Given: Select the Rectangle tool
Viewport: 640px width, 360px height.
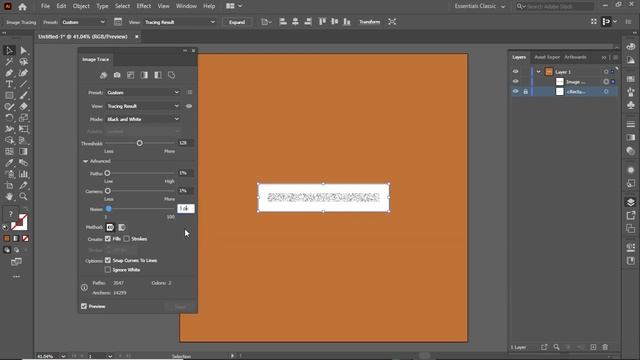Looking at the screenshot, I should pos(9,96).
